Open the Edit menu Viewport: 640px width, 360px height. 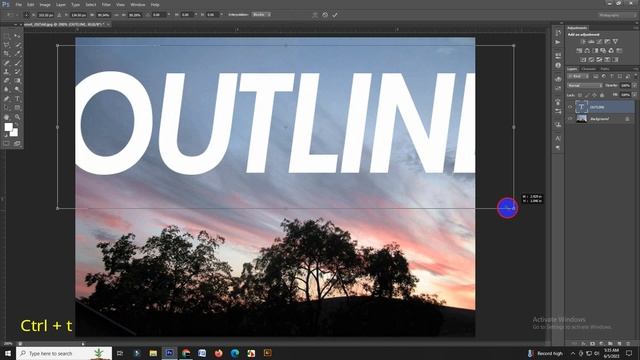[x=31, y=4]
